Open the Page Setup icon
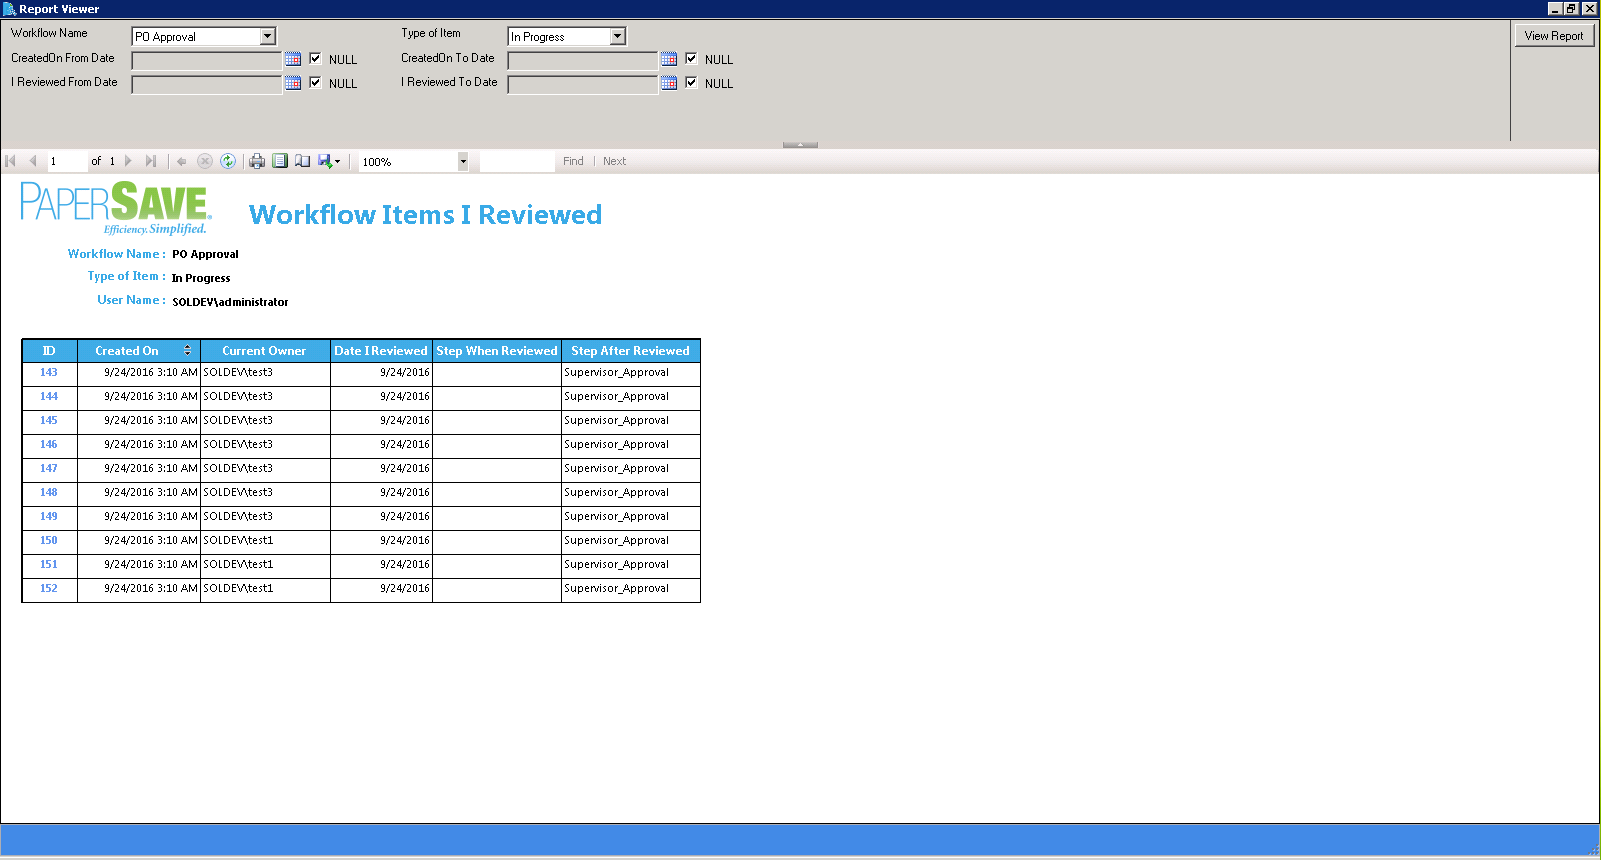The image size is (1601, 860). tap(302, 161)
